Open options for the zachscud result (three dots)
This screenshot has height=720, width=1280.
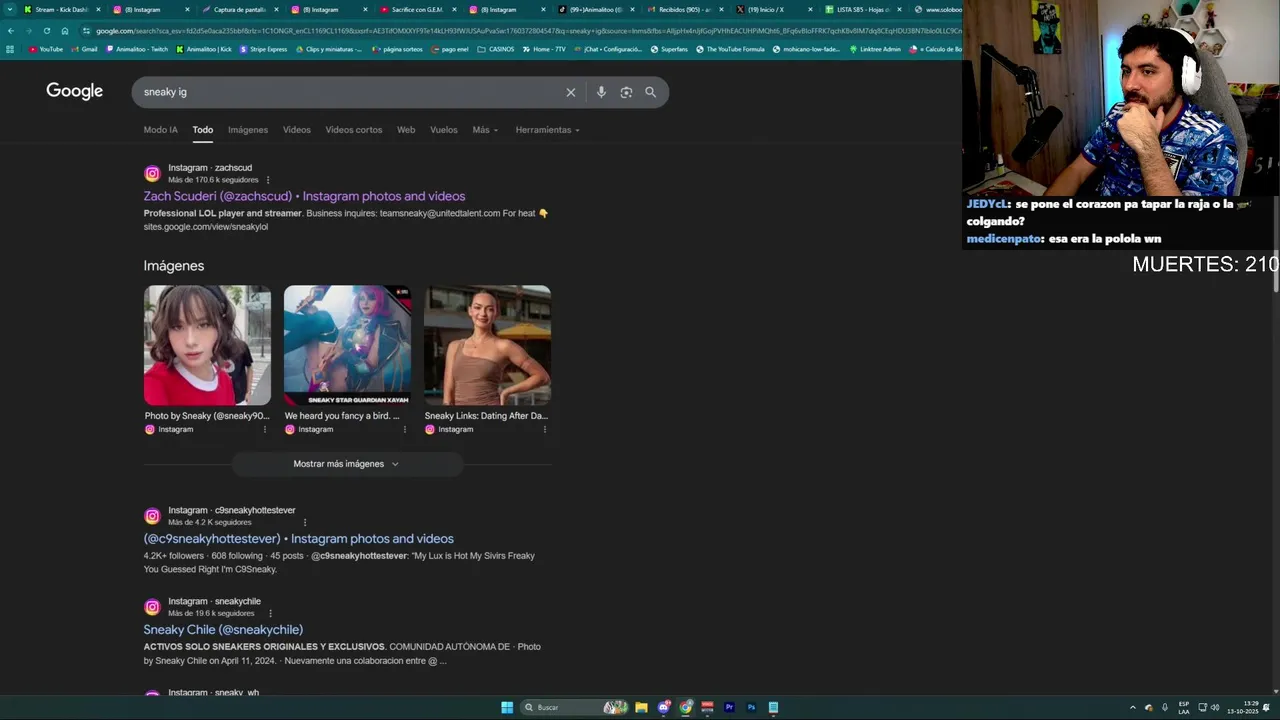pos(268,180)
